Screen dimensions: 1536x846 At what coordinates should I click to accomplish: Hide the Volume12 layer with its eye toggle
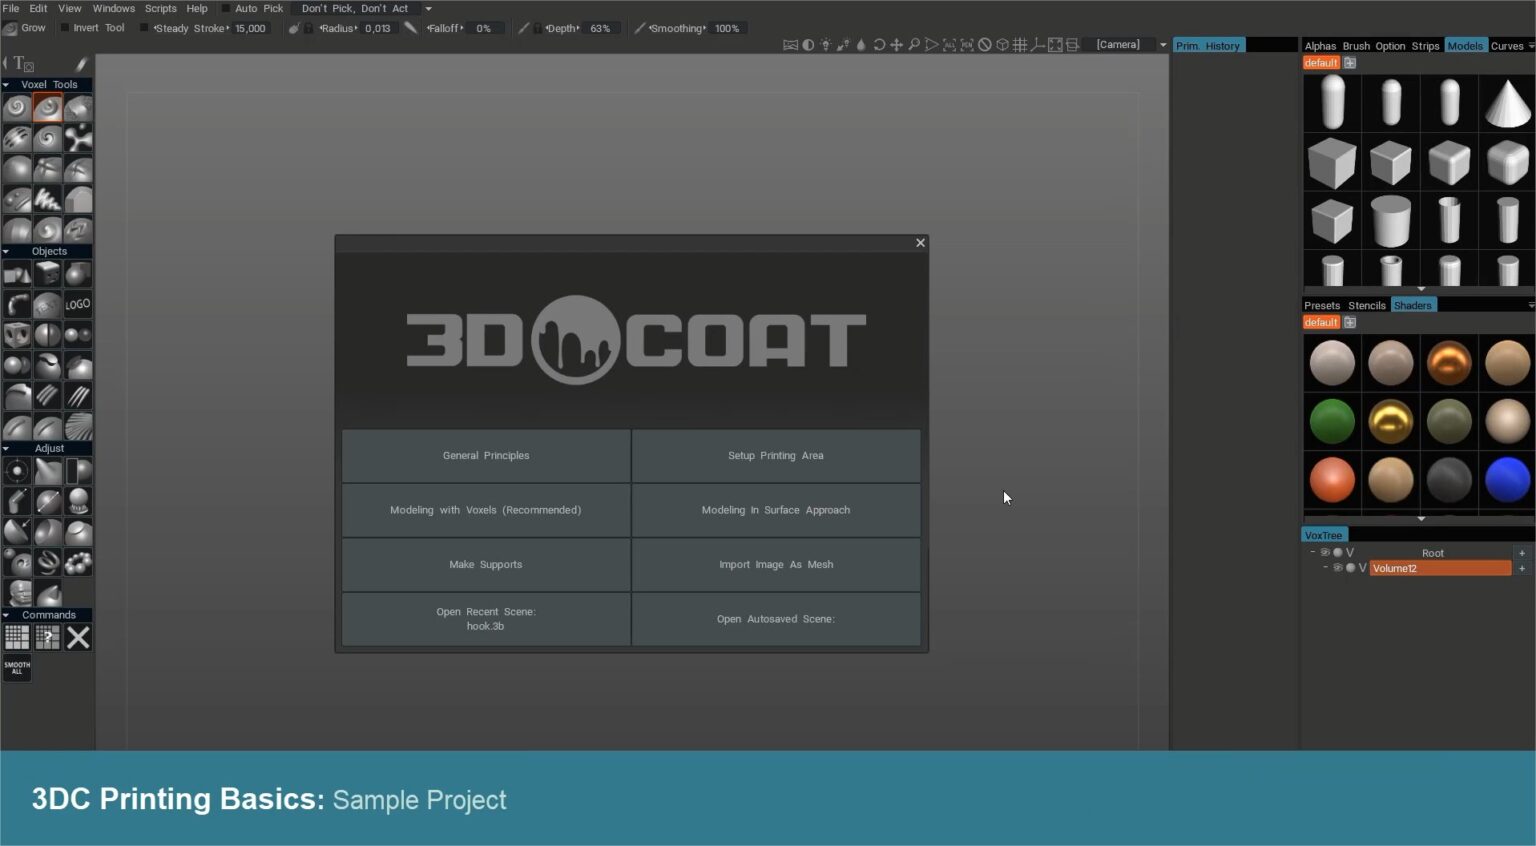1339,567
